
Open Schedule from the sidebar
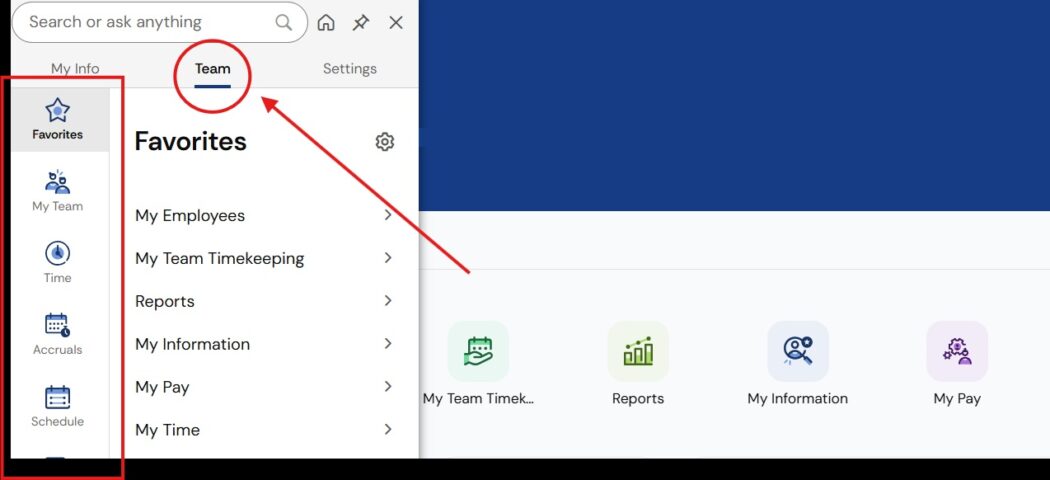tap(57, 406)
